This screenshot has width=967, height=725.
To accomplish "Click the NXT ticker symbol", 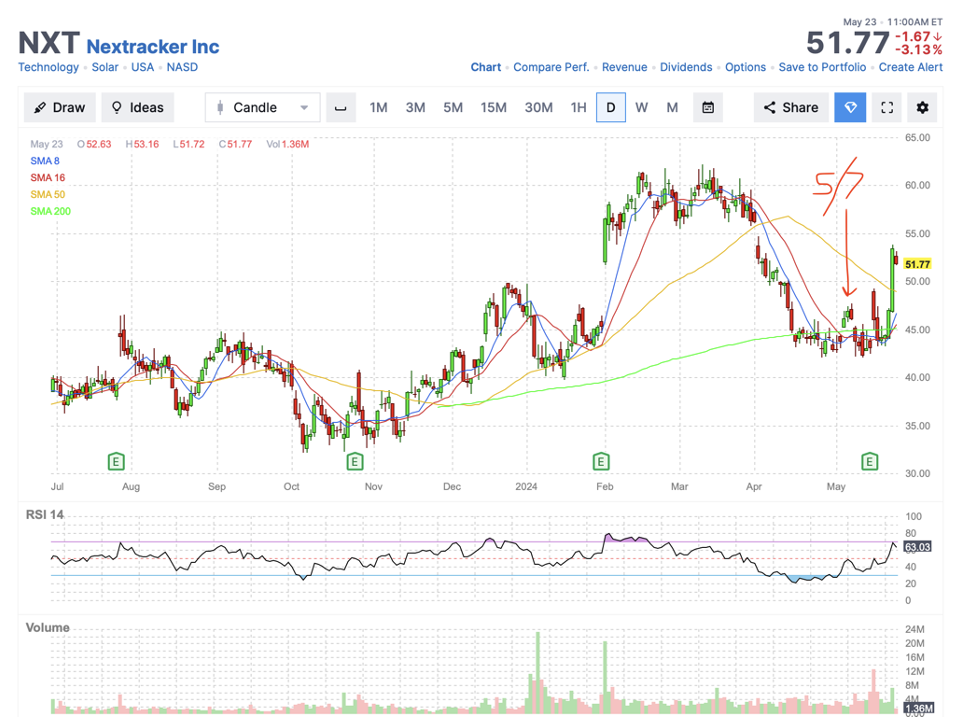I will (x=49, y=43).
